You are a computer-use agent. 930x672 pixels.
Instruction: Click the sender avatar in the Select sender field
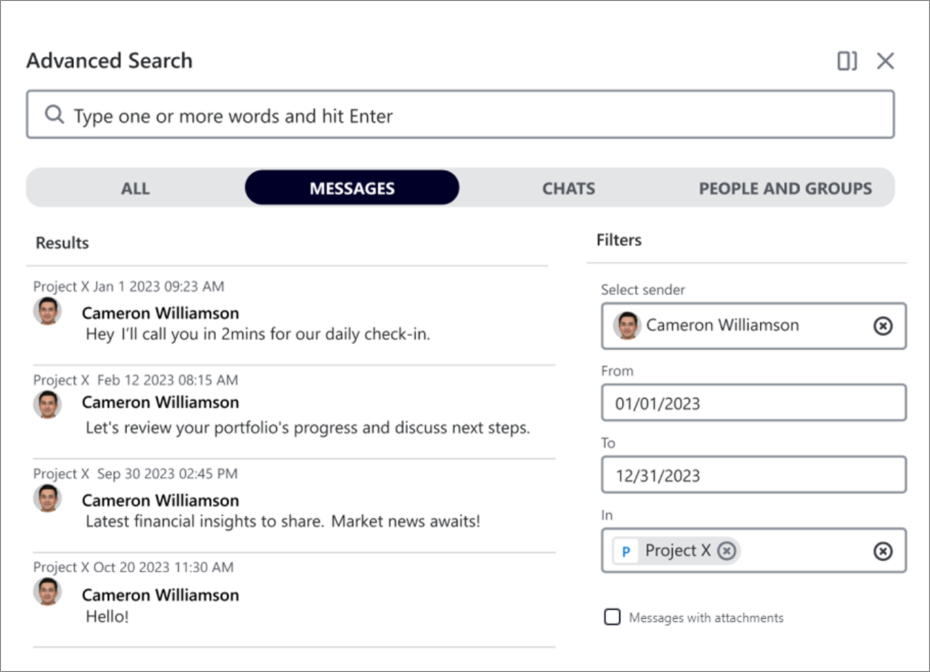pyautogui.click(x=627, y=325)
